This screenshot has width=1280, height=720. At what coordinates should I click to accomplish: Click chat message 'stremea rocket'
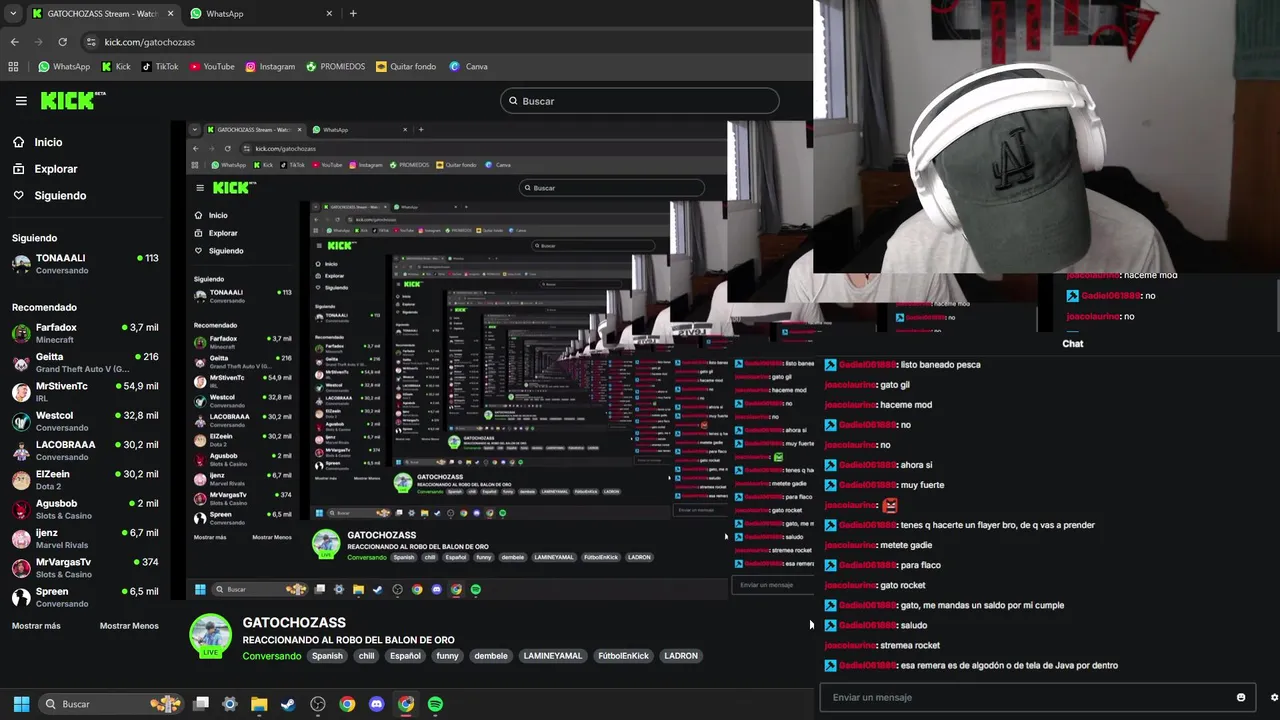point(910,645)
